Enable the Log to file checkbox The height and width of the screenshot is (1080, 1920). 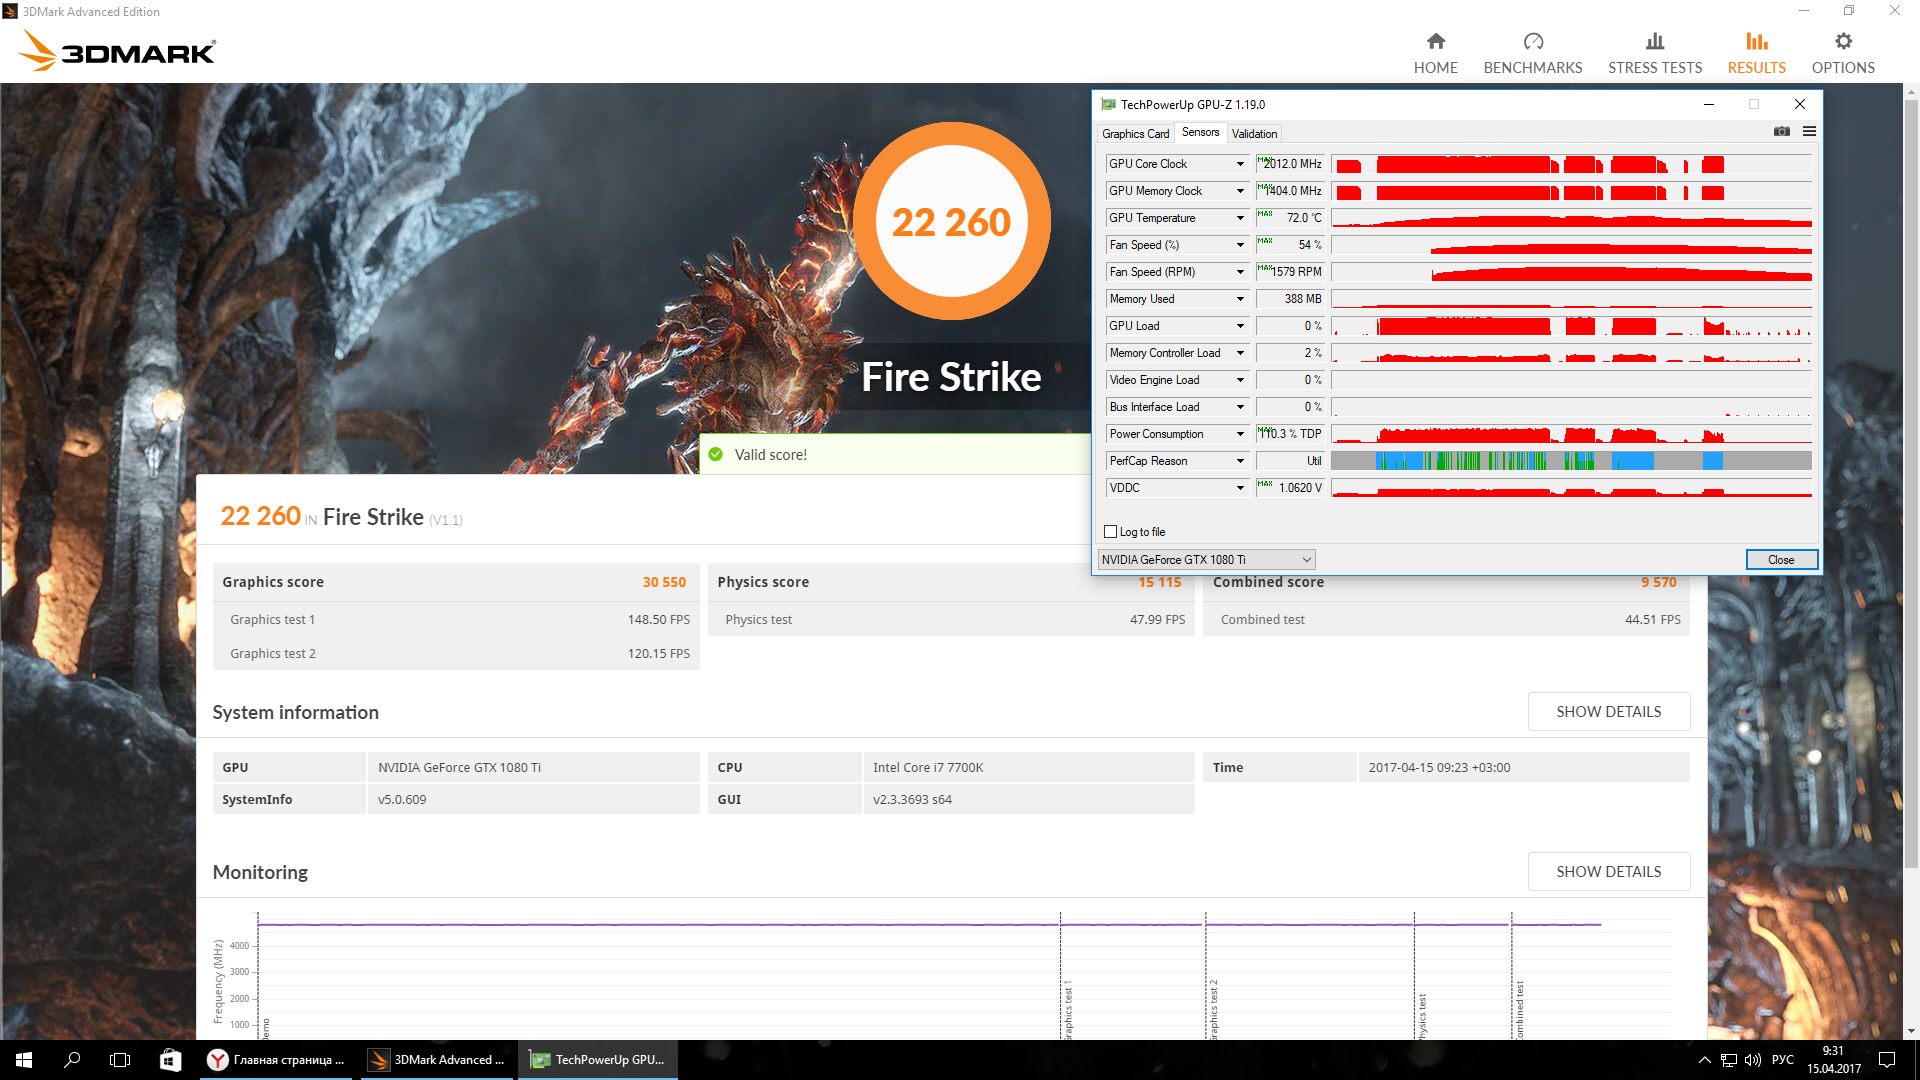[1110, 532]
